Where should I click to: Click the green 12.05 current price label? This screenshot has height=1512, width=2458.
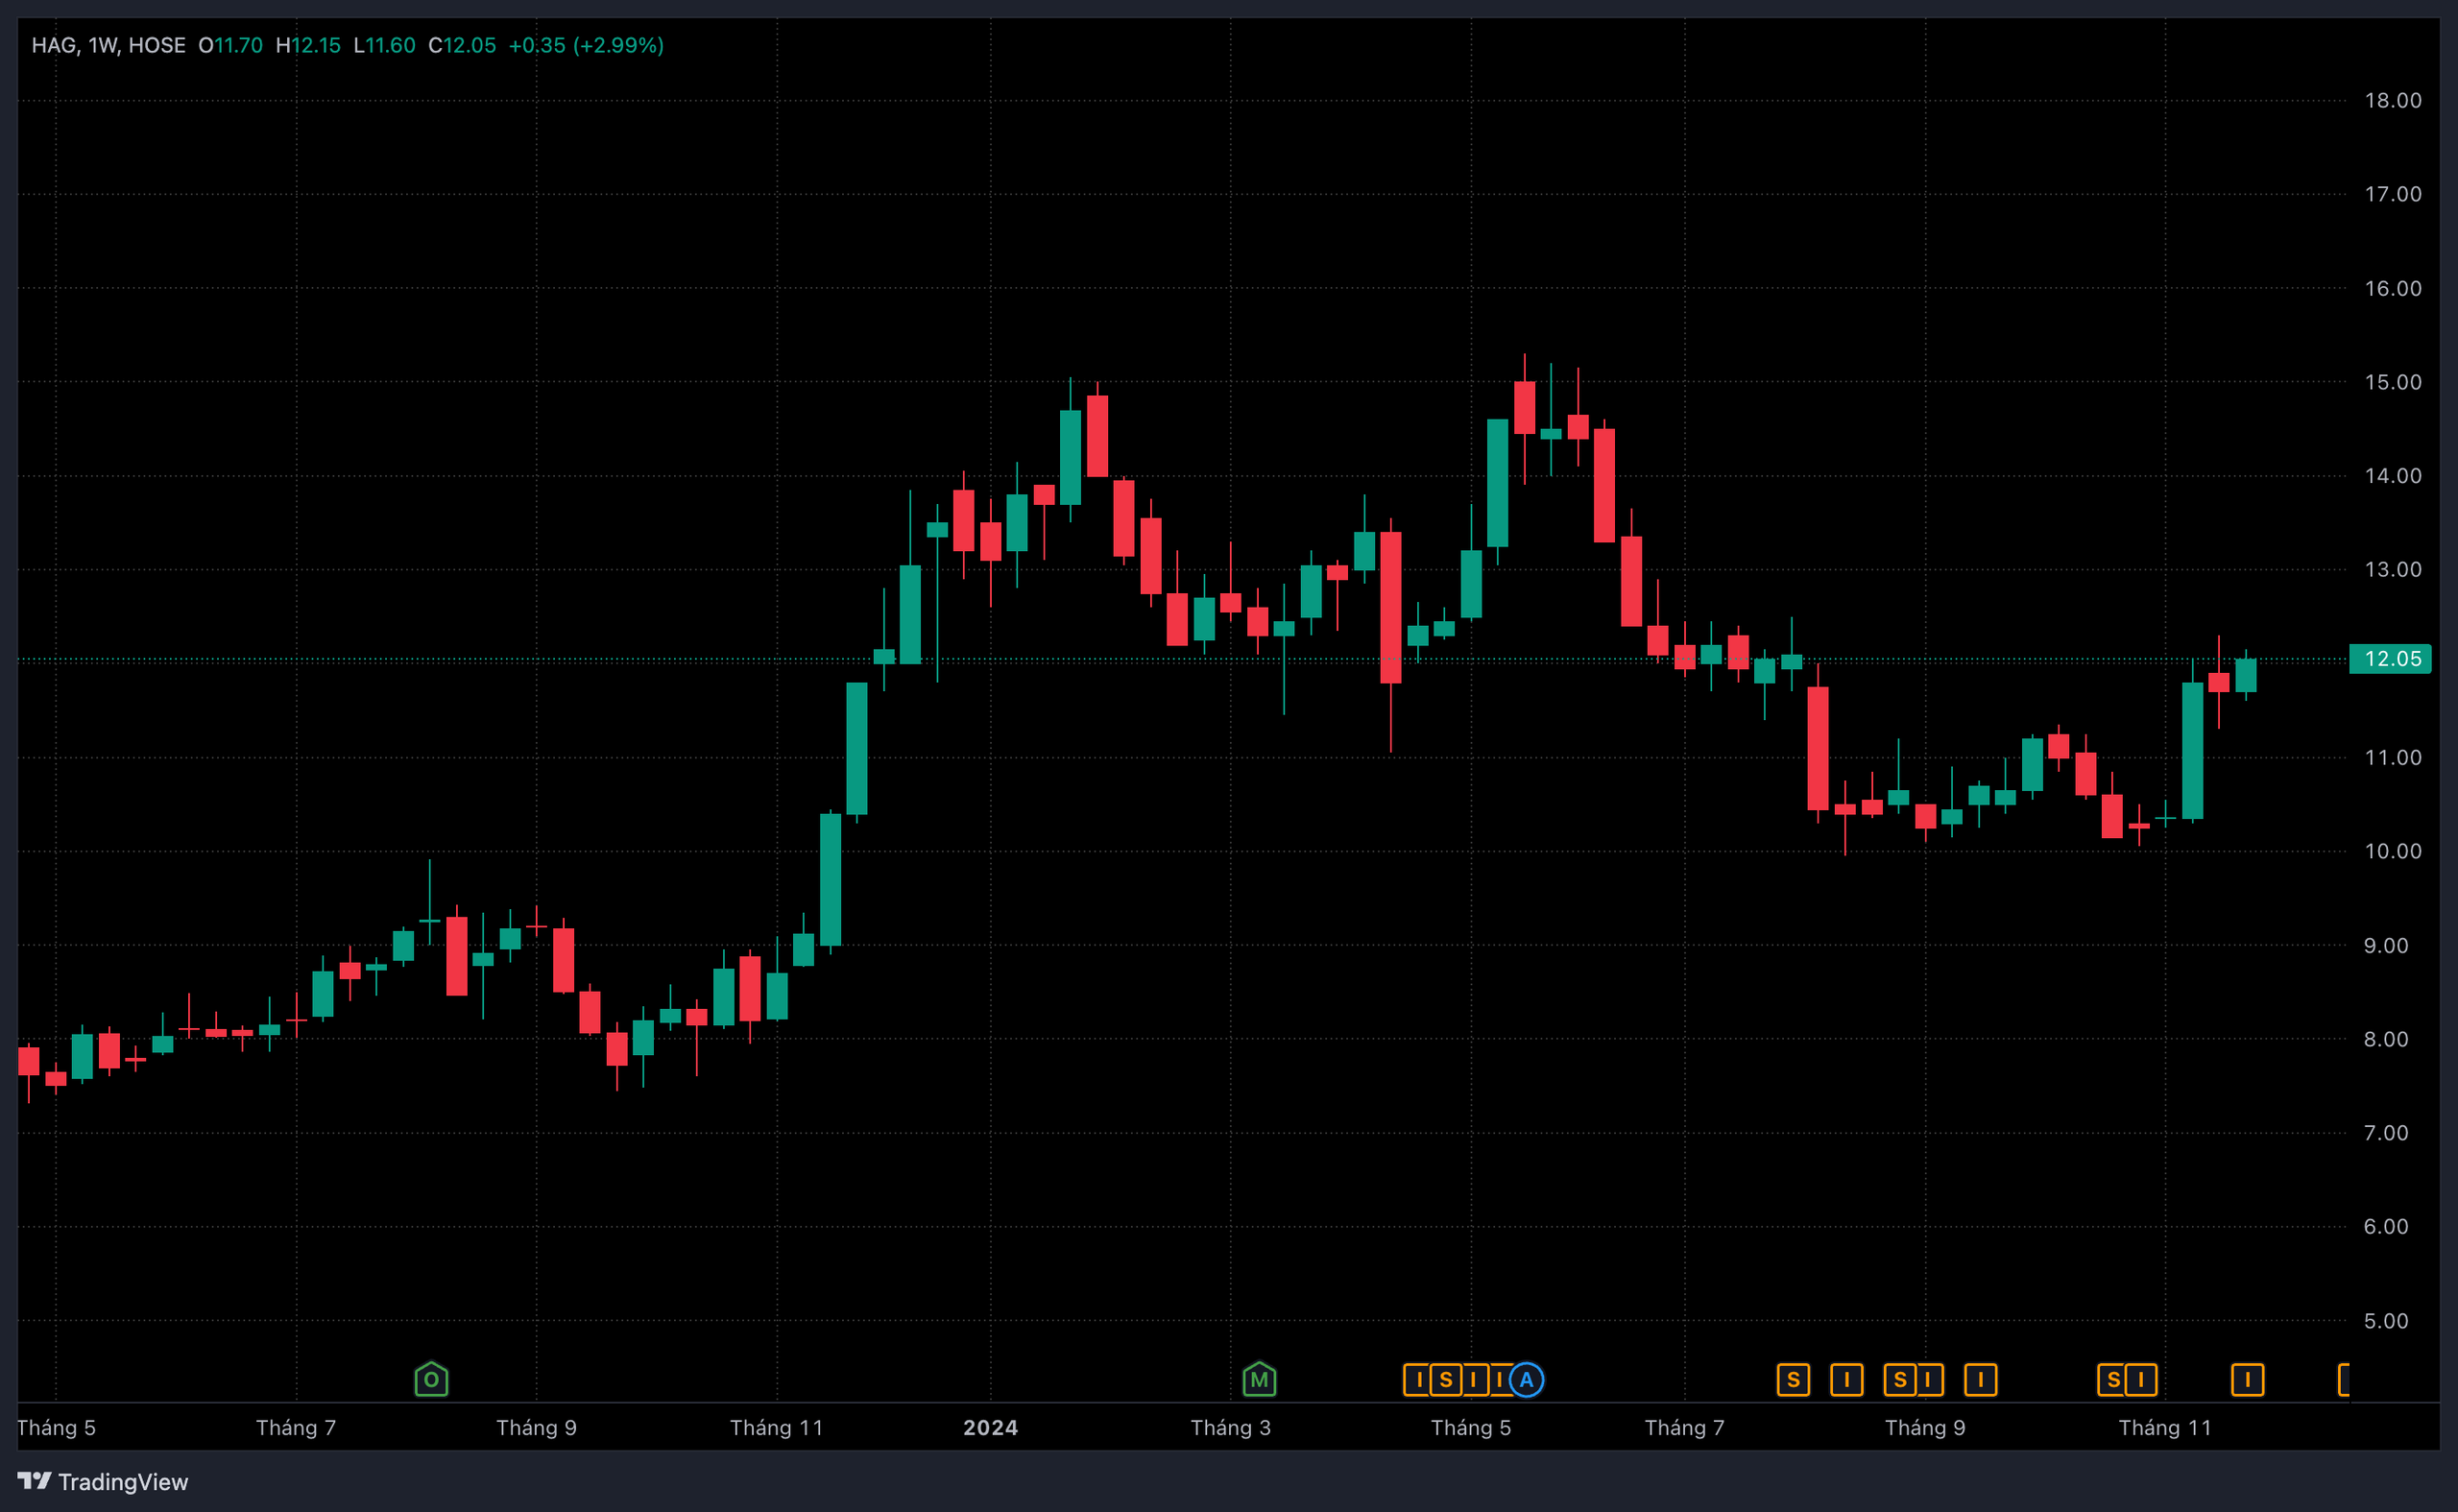coord(2389,659)
